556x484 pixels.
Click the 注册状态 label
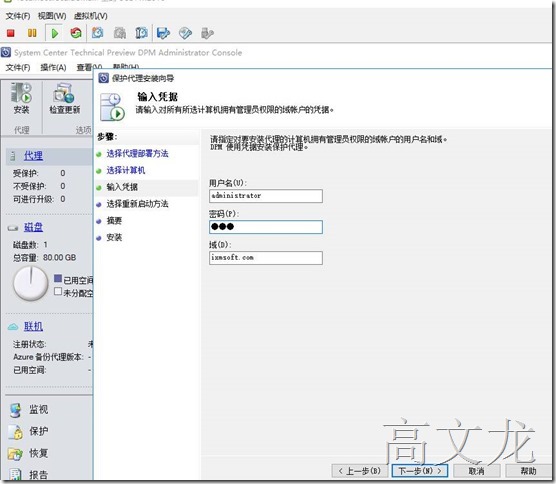pyautogui.click(x=30, y=344)
